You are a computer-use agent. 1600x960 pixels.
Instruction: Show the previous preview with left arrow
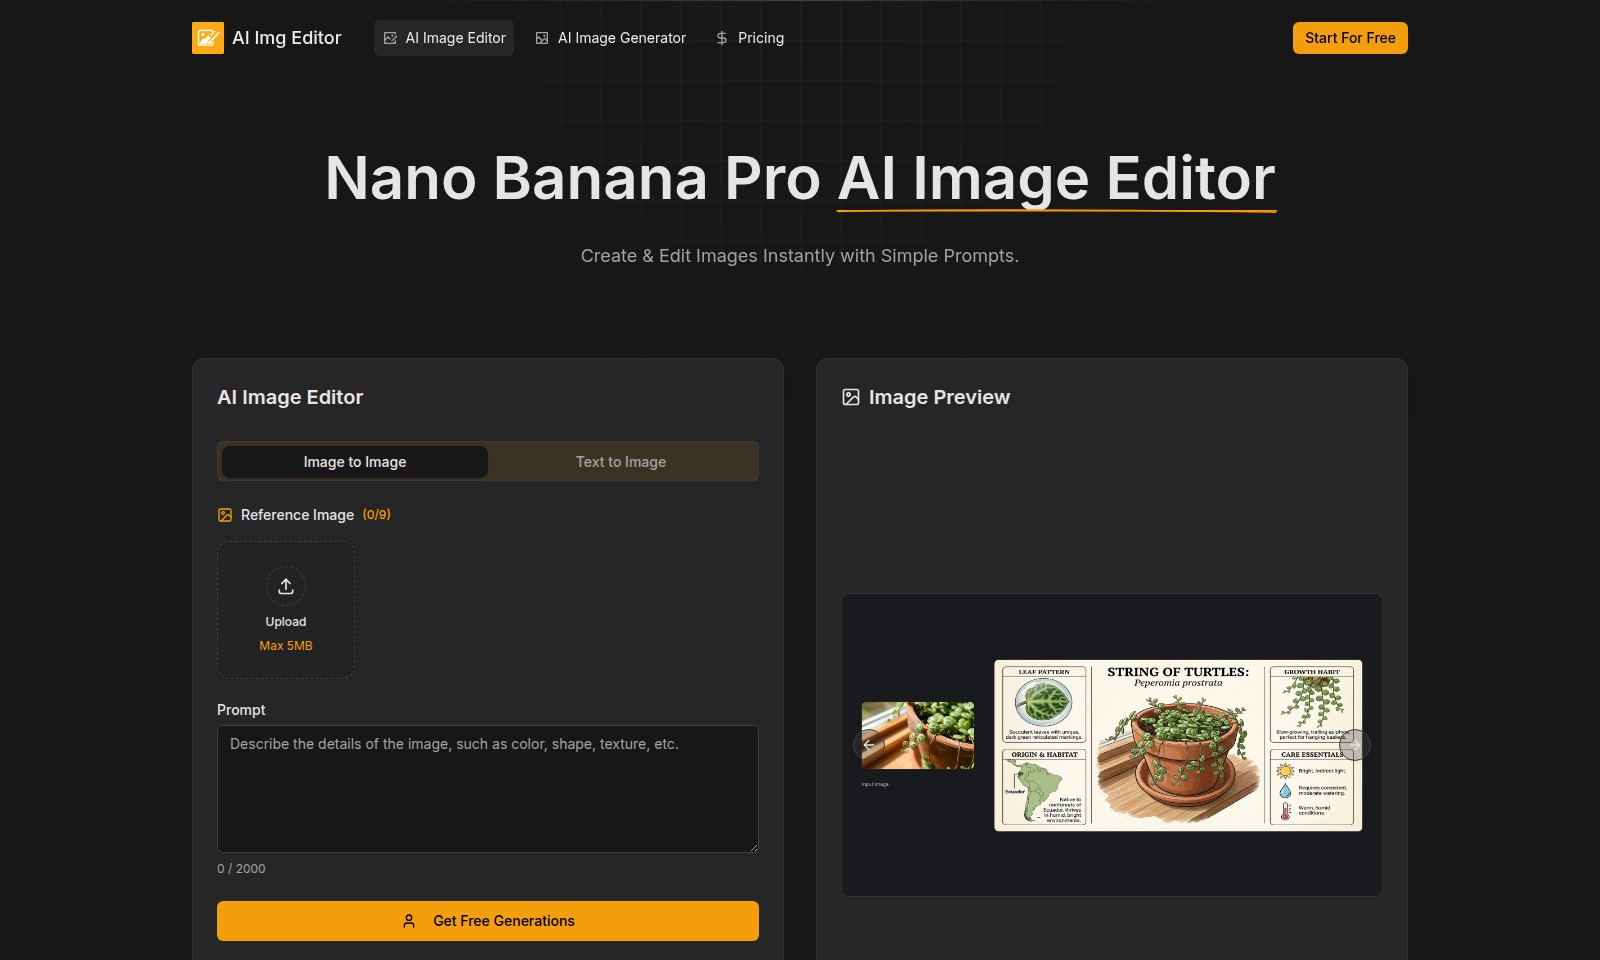click(x=869, y=745)
